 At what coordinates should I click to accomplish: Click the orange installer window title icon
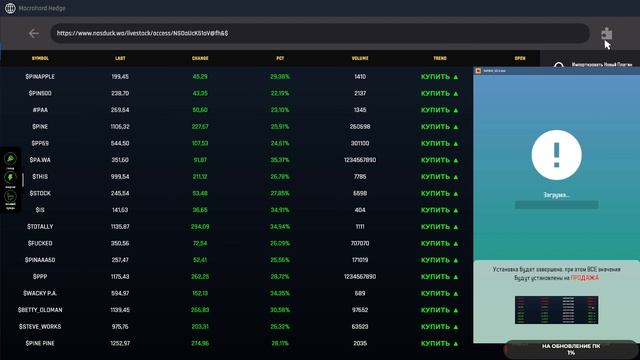pyautogui.click(x=478, y=71)
